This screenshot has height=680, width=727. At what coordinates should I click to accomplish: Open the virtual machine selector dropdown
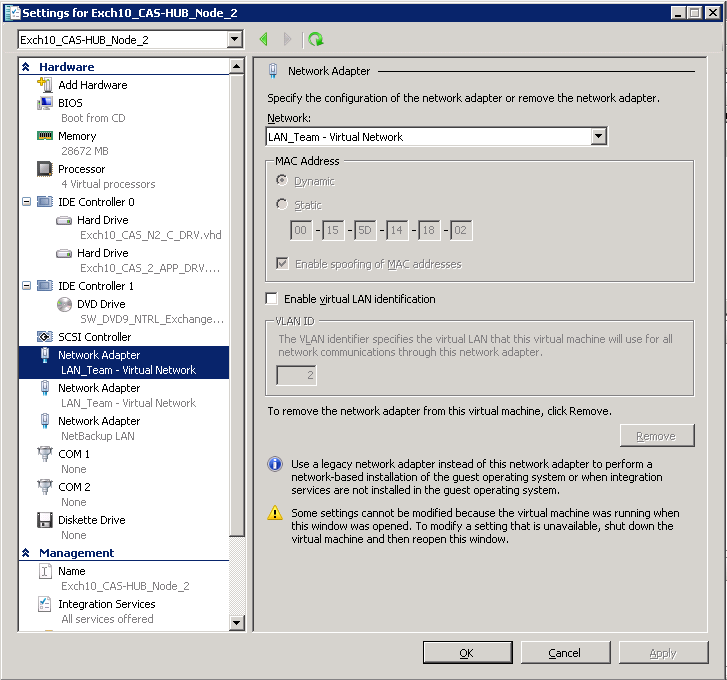[235, 40]
